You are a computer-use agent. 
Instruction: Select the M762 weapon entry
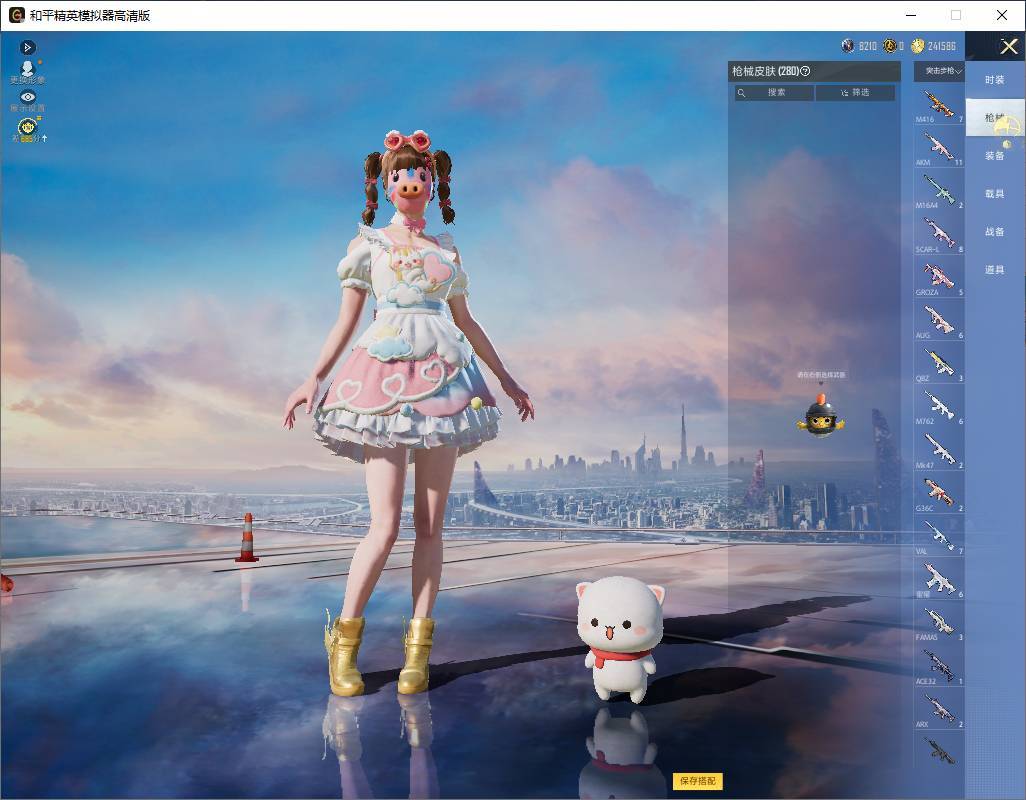[939, 407]
